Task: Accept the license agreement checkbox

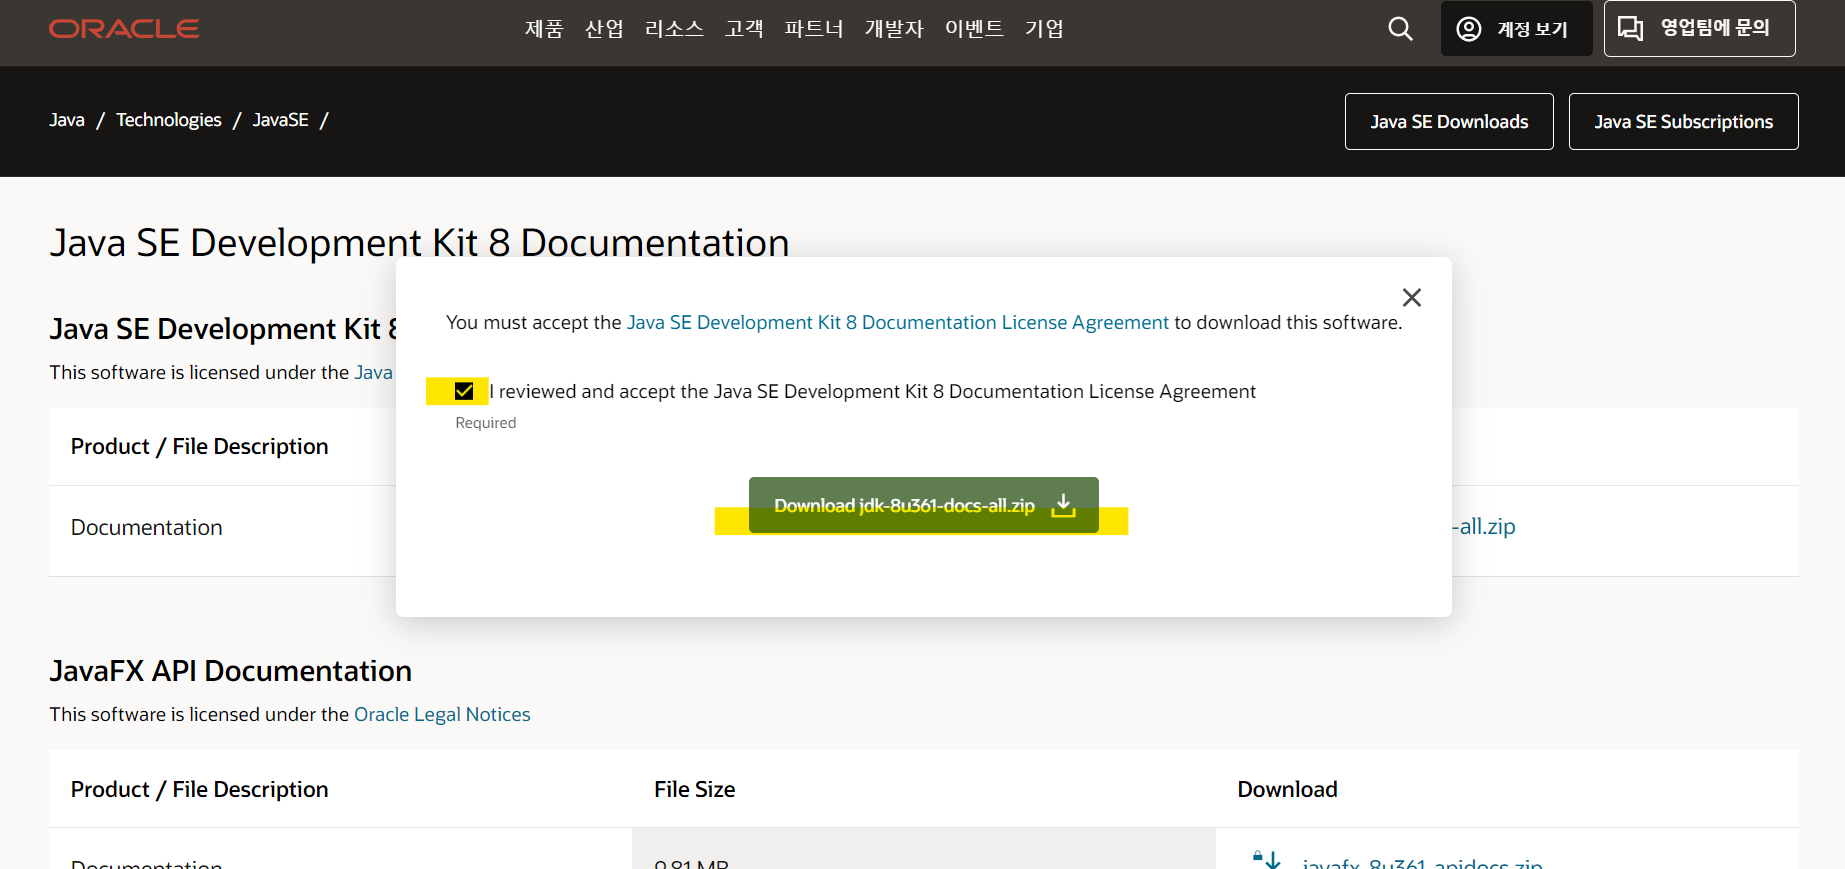Action: point(463,391)
